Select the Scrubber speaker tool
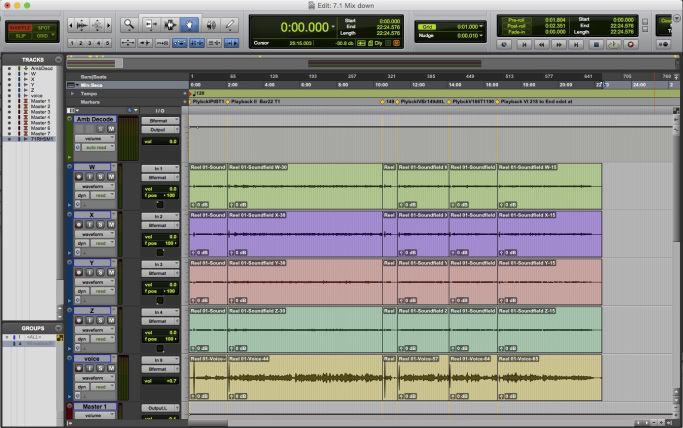 pos(212,23)
